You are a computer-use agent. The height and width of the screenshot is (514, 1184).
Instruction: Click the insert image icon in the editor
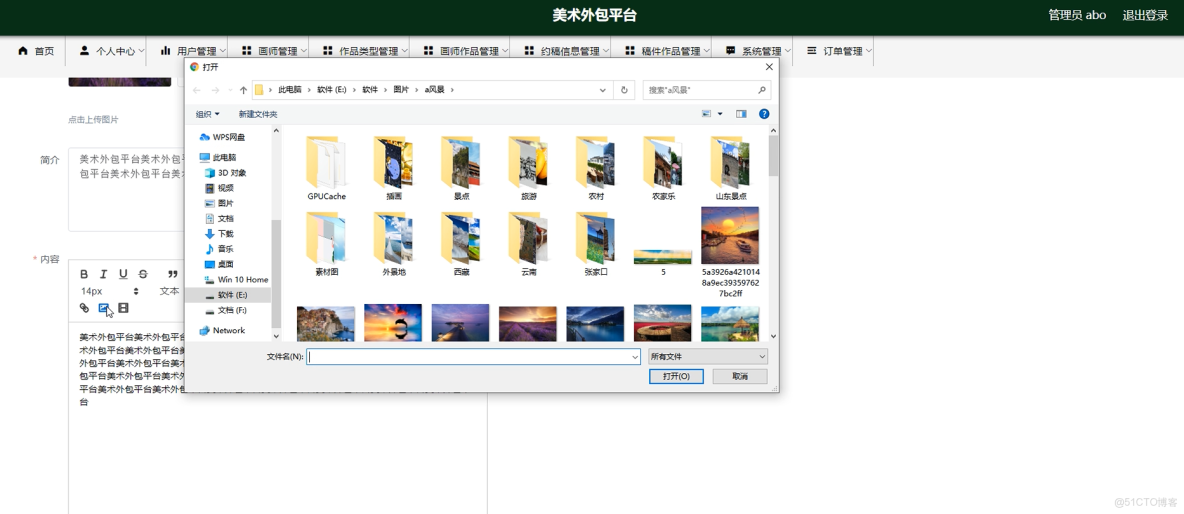click(104, 308)
